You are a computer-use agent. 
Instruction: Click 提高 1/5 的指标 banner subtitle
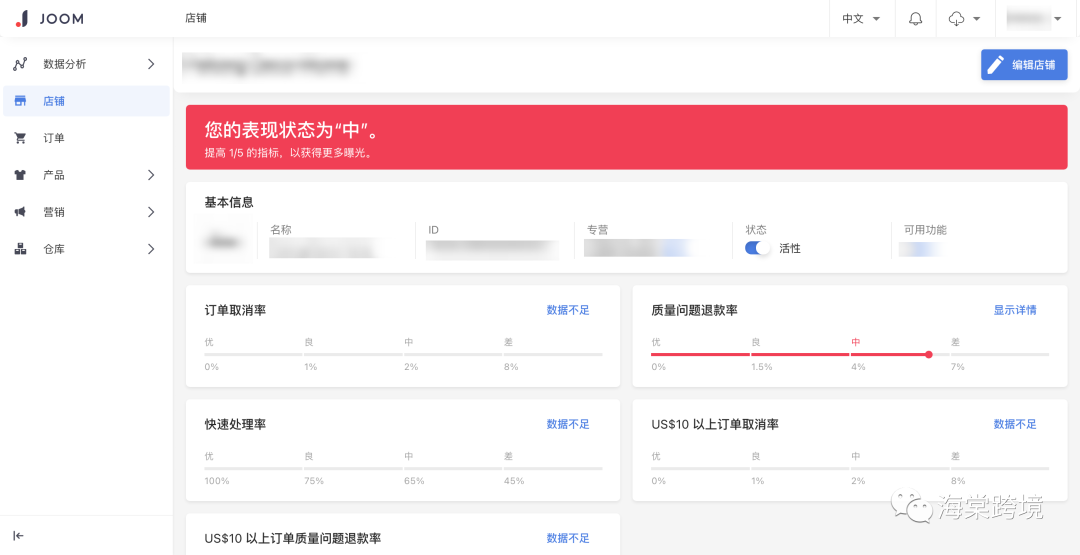(x=289, y=153)
